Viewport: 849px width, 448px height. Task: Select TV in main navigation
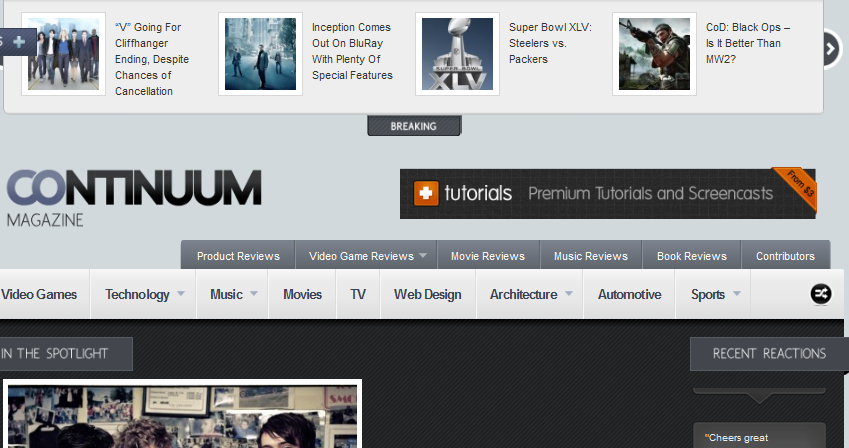coord(358,294)
